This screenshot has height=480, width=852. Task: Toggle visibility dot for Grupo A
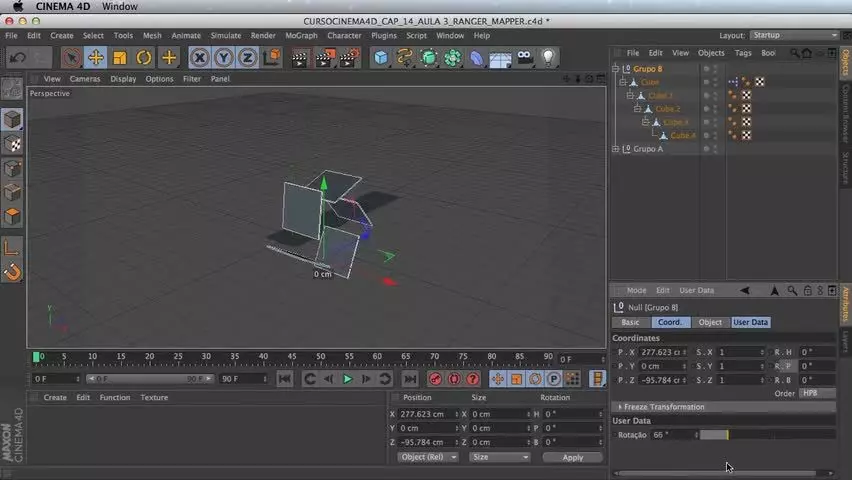coord(706,148)
